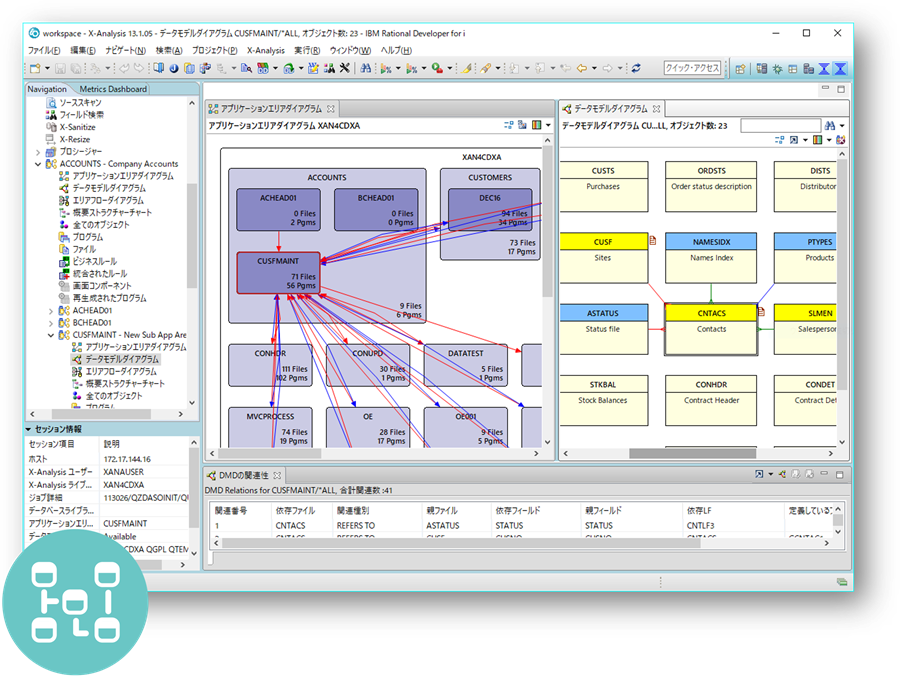Expand the プロシージャー tree node
This screenshot has height=676, width=900.
[38, 152]
